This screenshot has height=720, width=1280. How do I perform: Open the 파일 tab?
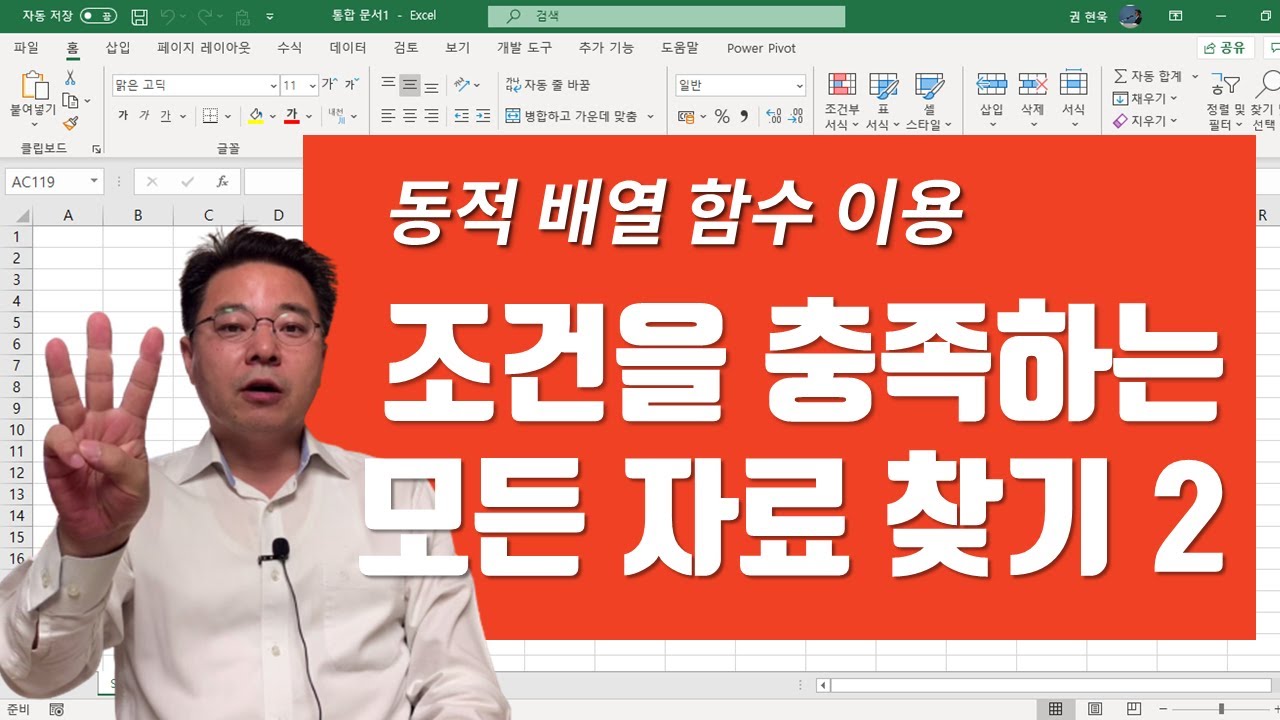point(26,48)
